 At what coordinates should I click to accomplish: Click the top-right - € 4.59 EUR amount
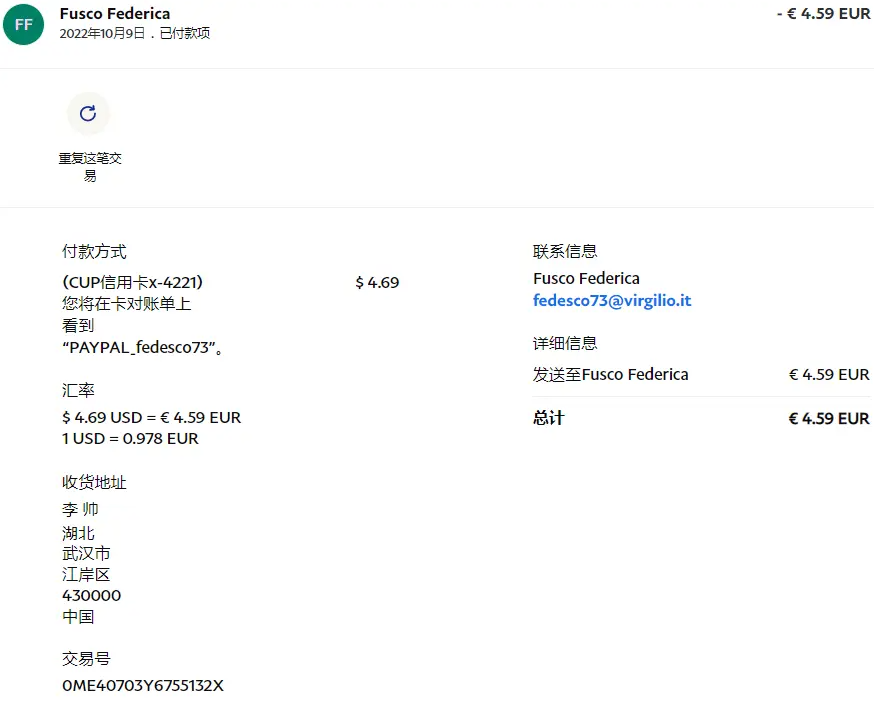pyautogui.click(x=823, y=14)
